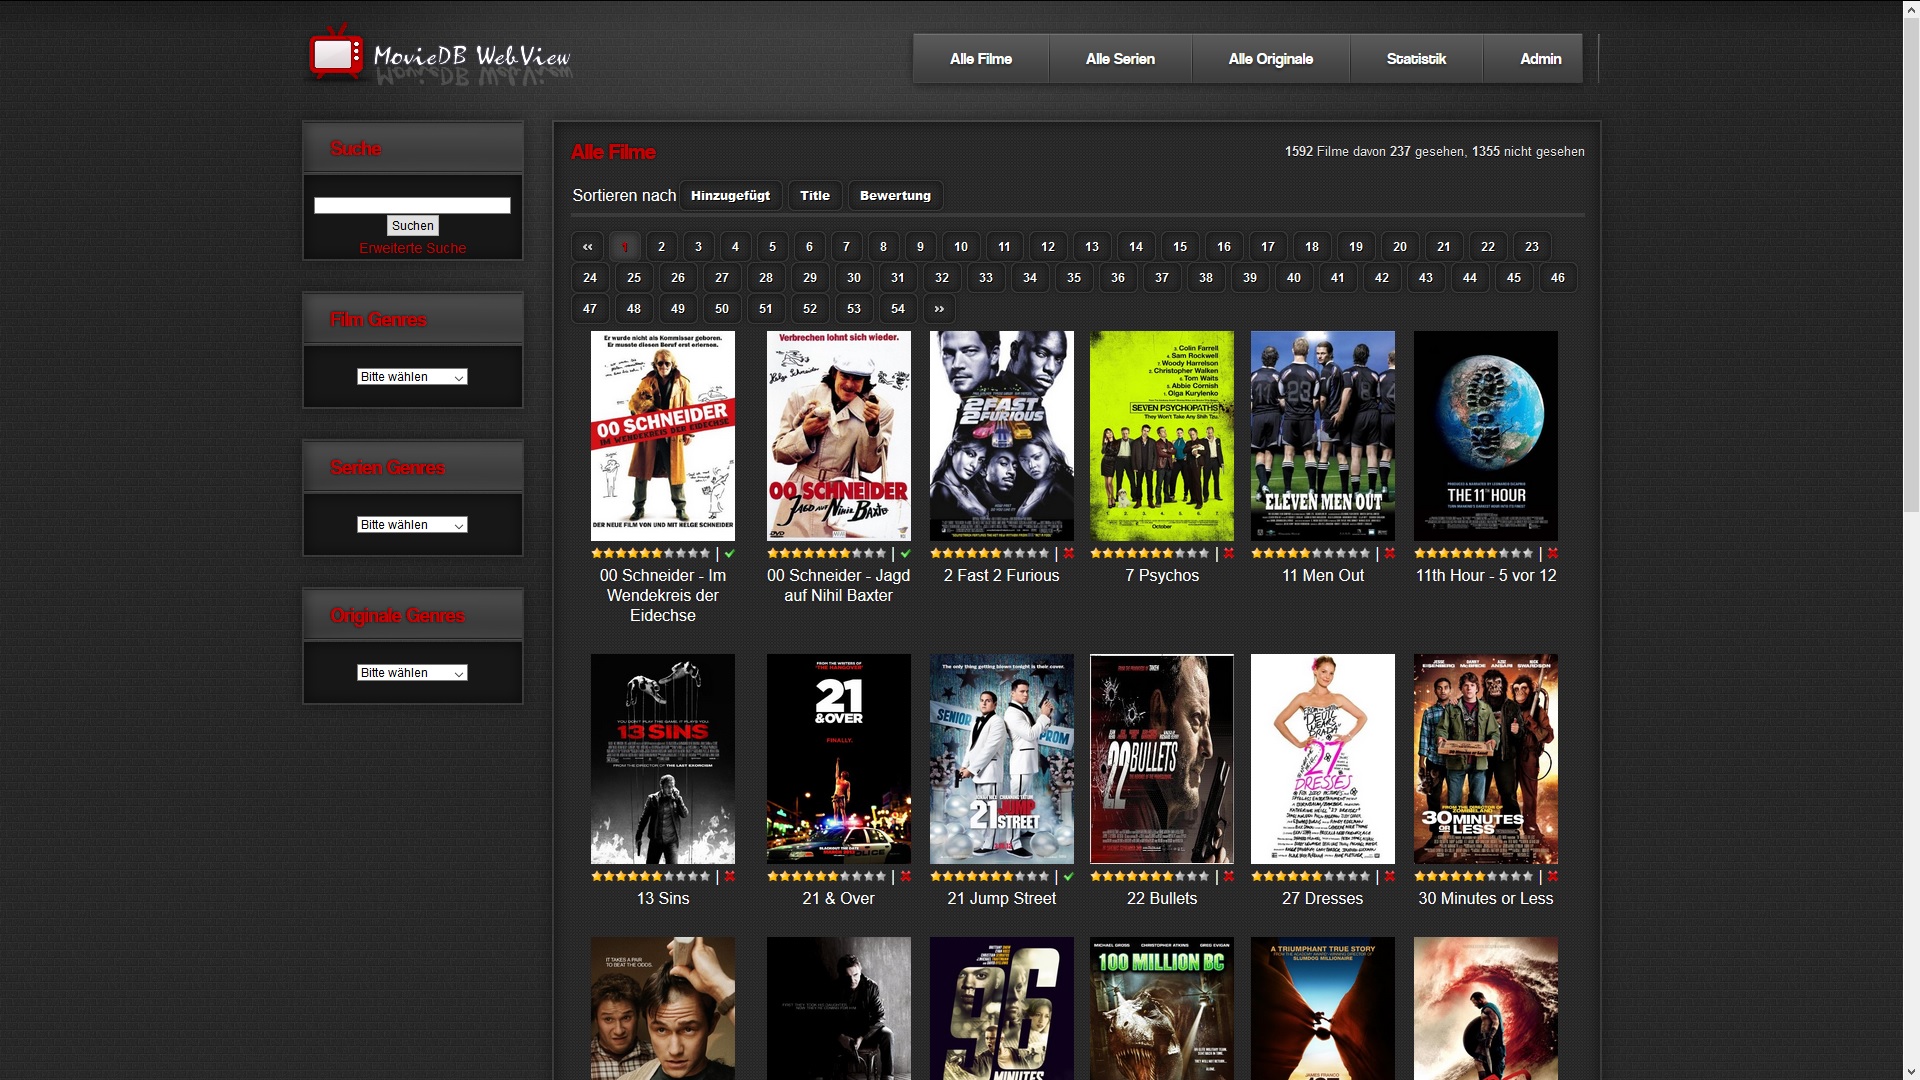1920x1080 pixels.
Task: Click the search text input field
Action: [x=412, y=205]
